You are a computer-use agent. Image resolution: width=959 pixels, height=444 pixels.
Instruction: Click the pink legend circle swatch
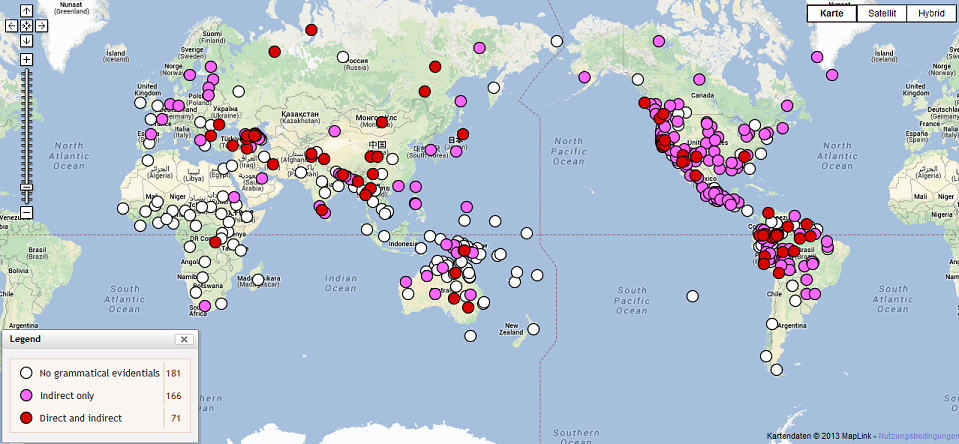25,395
